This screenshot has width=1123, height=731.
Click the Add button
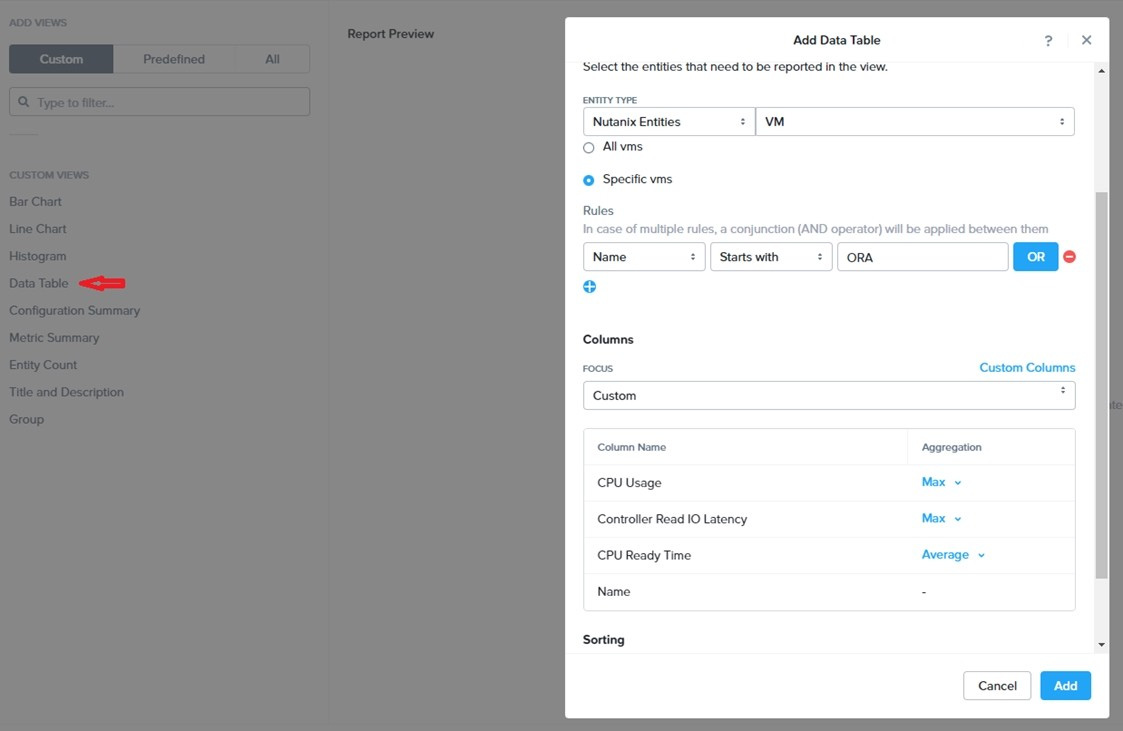[x=1065, y=686]
